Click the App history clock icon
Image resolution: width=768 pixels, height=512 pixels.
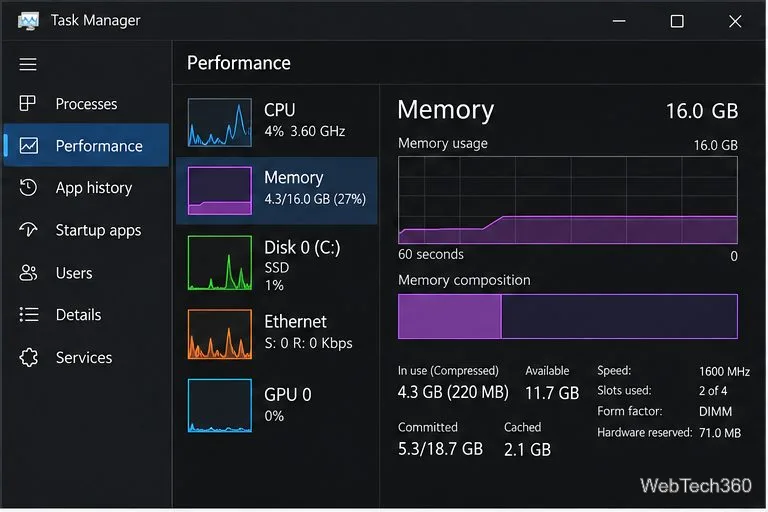28,188
